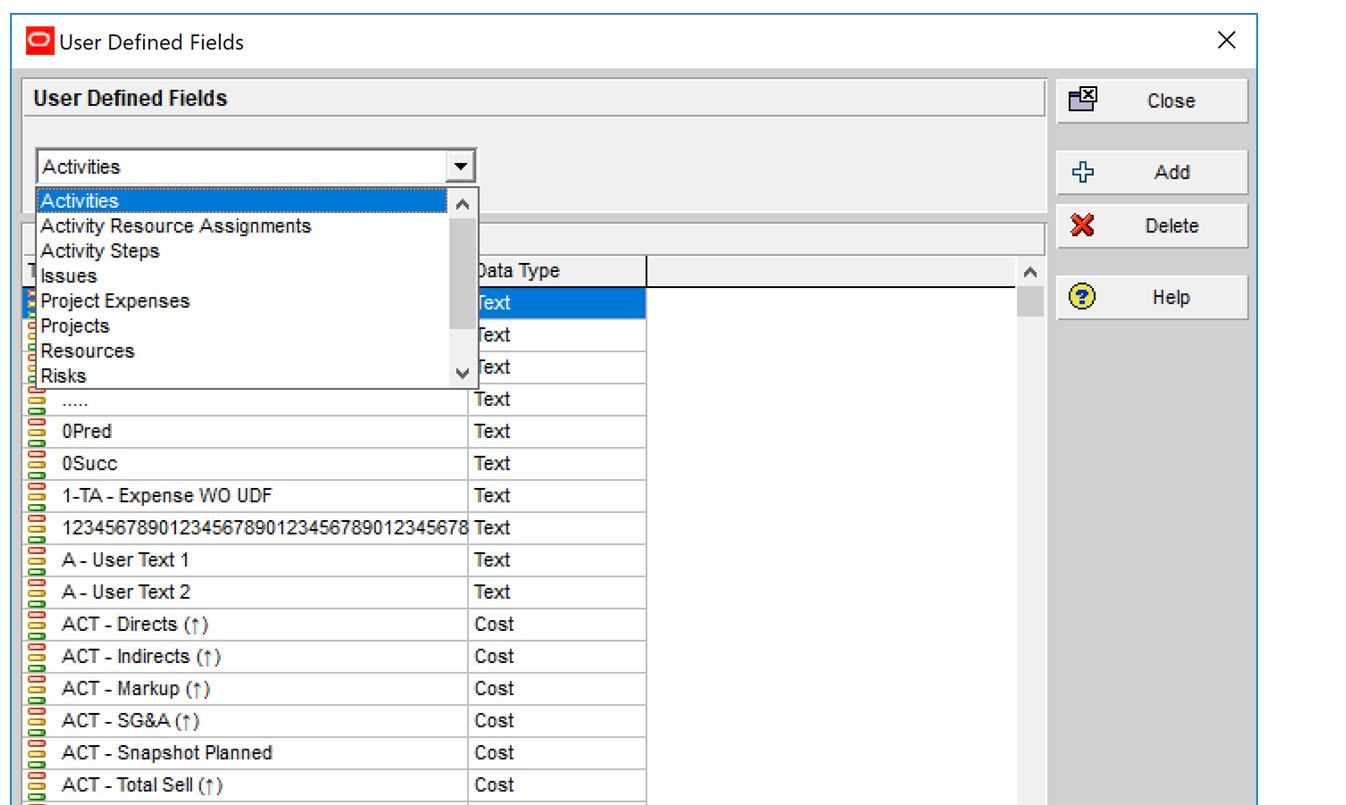The height and width of the screenshot is (805, 1346).
Task: Click the Oracle logo in title bar
Action: pyautogui.click(x=40, y=41)
